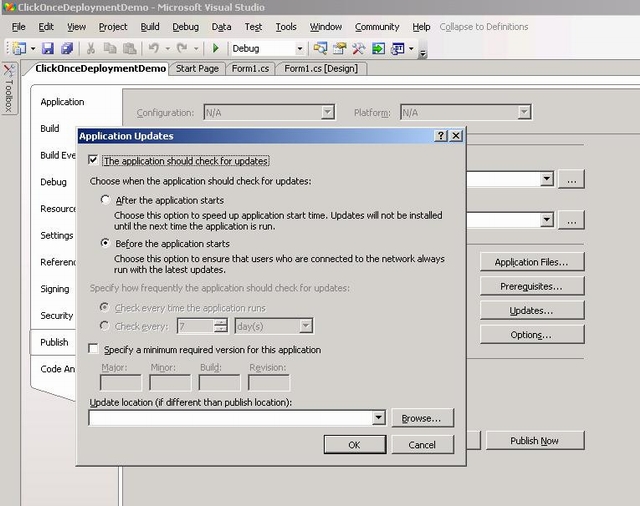Select the Signing properties page
The width and height of the screenshot is (640, 506).
(55, 289)
